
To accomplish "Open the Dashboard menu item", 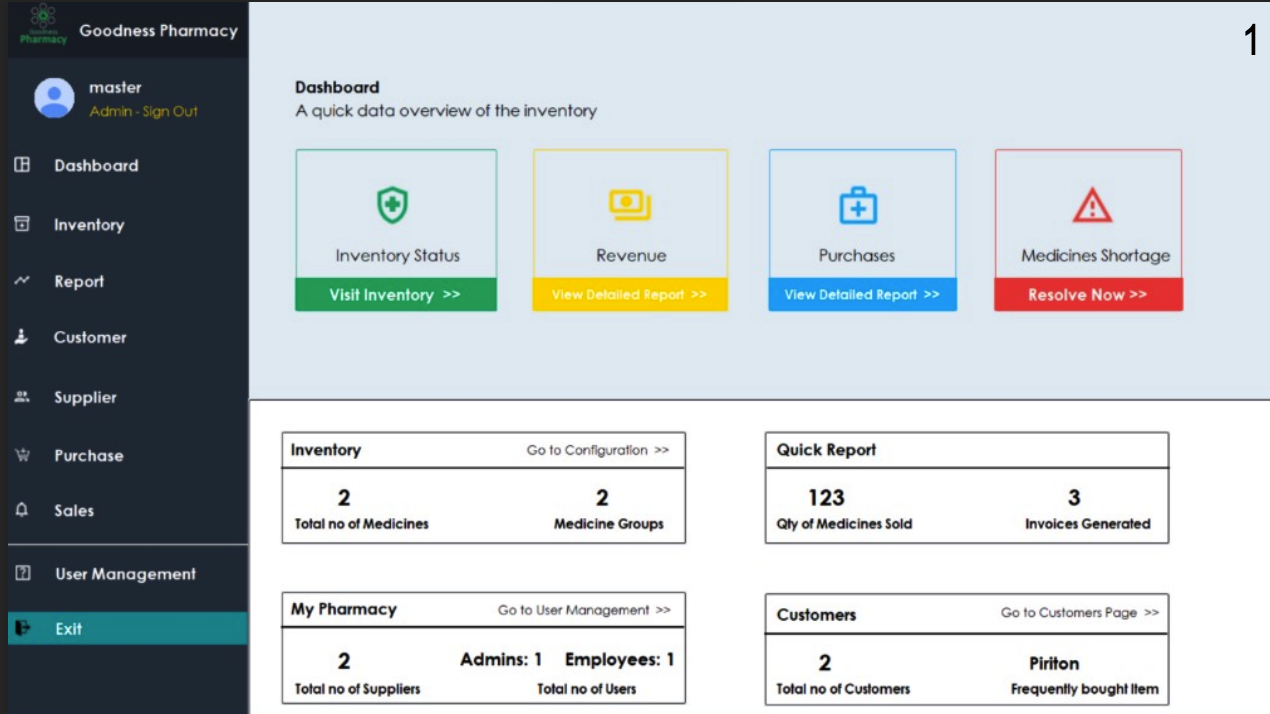I will 96,166.
